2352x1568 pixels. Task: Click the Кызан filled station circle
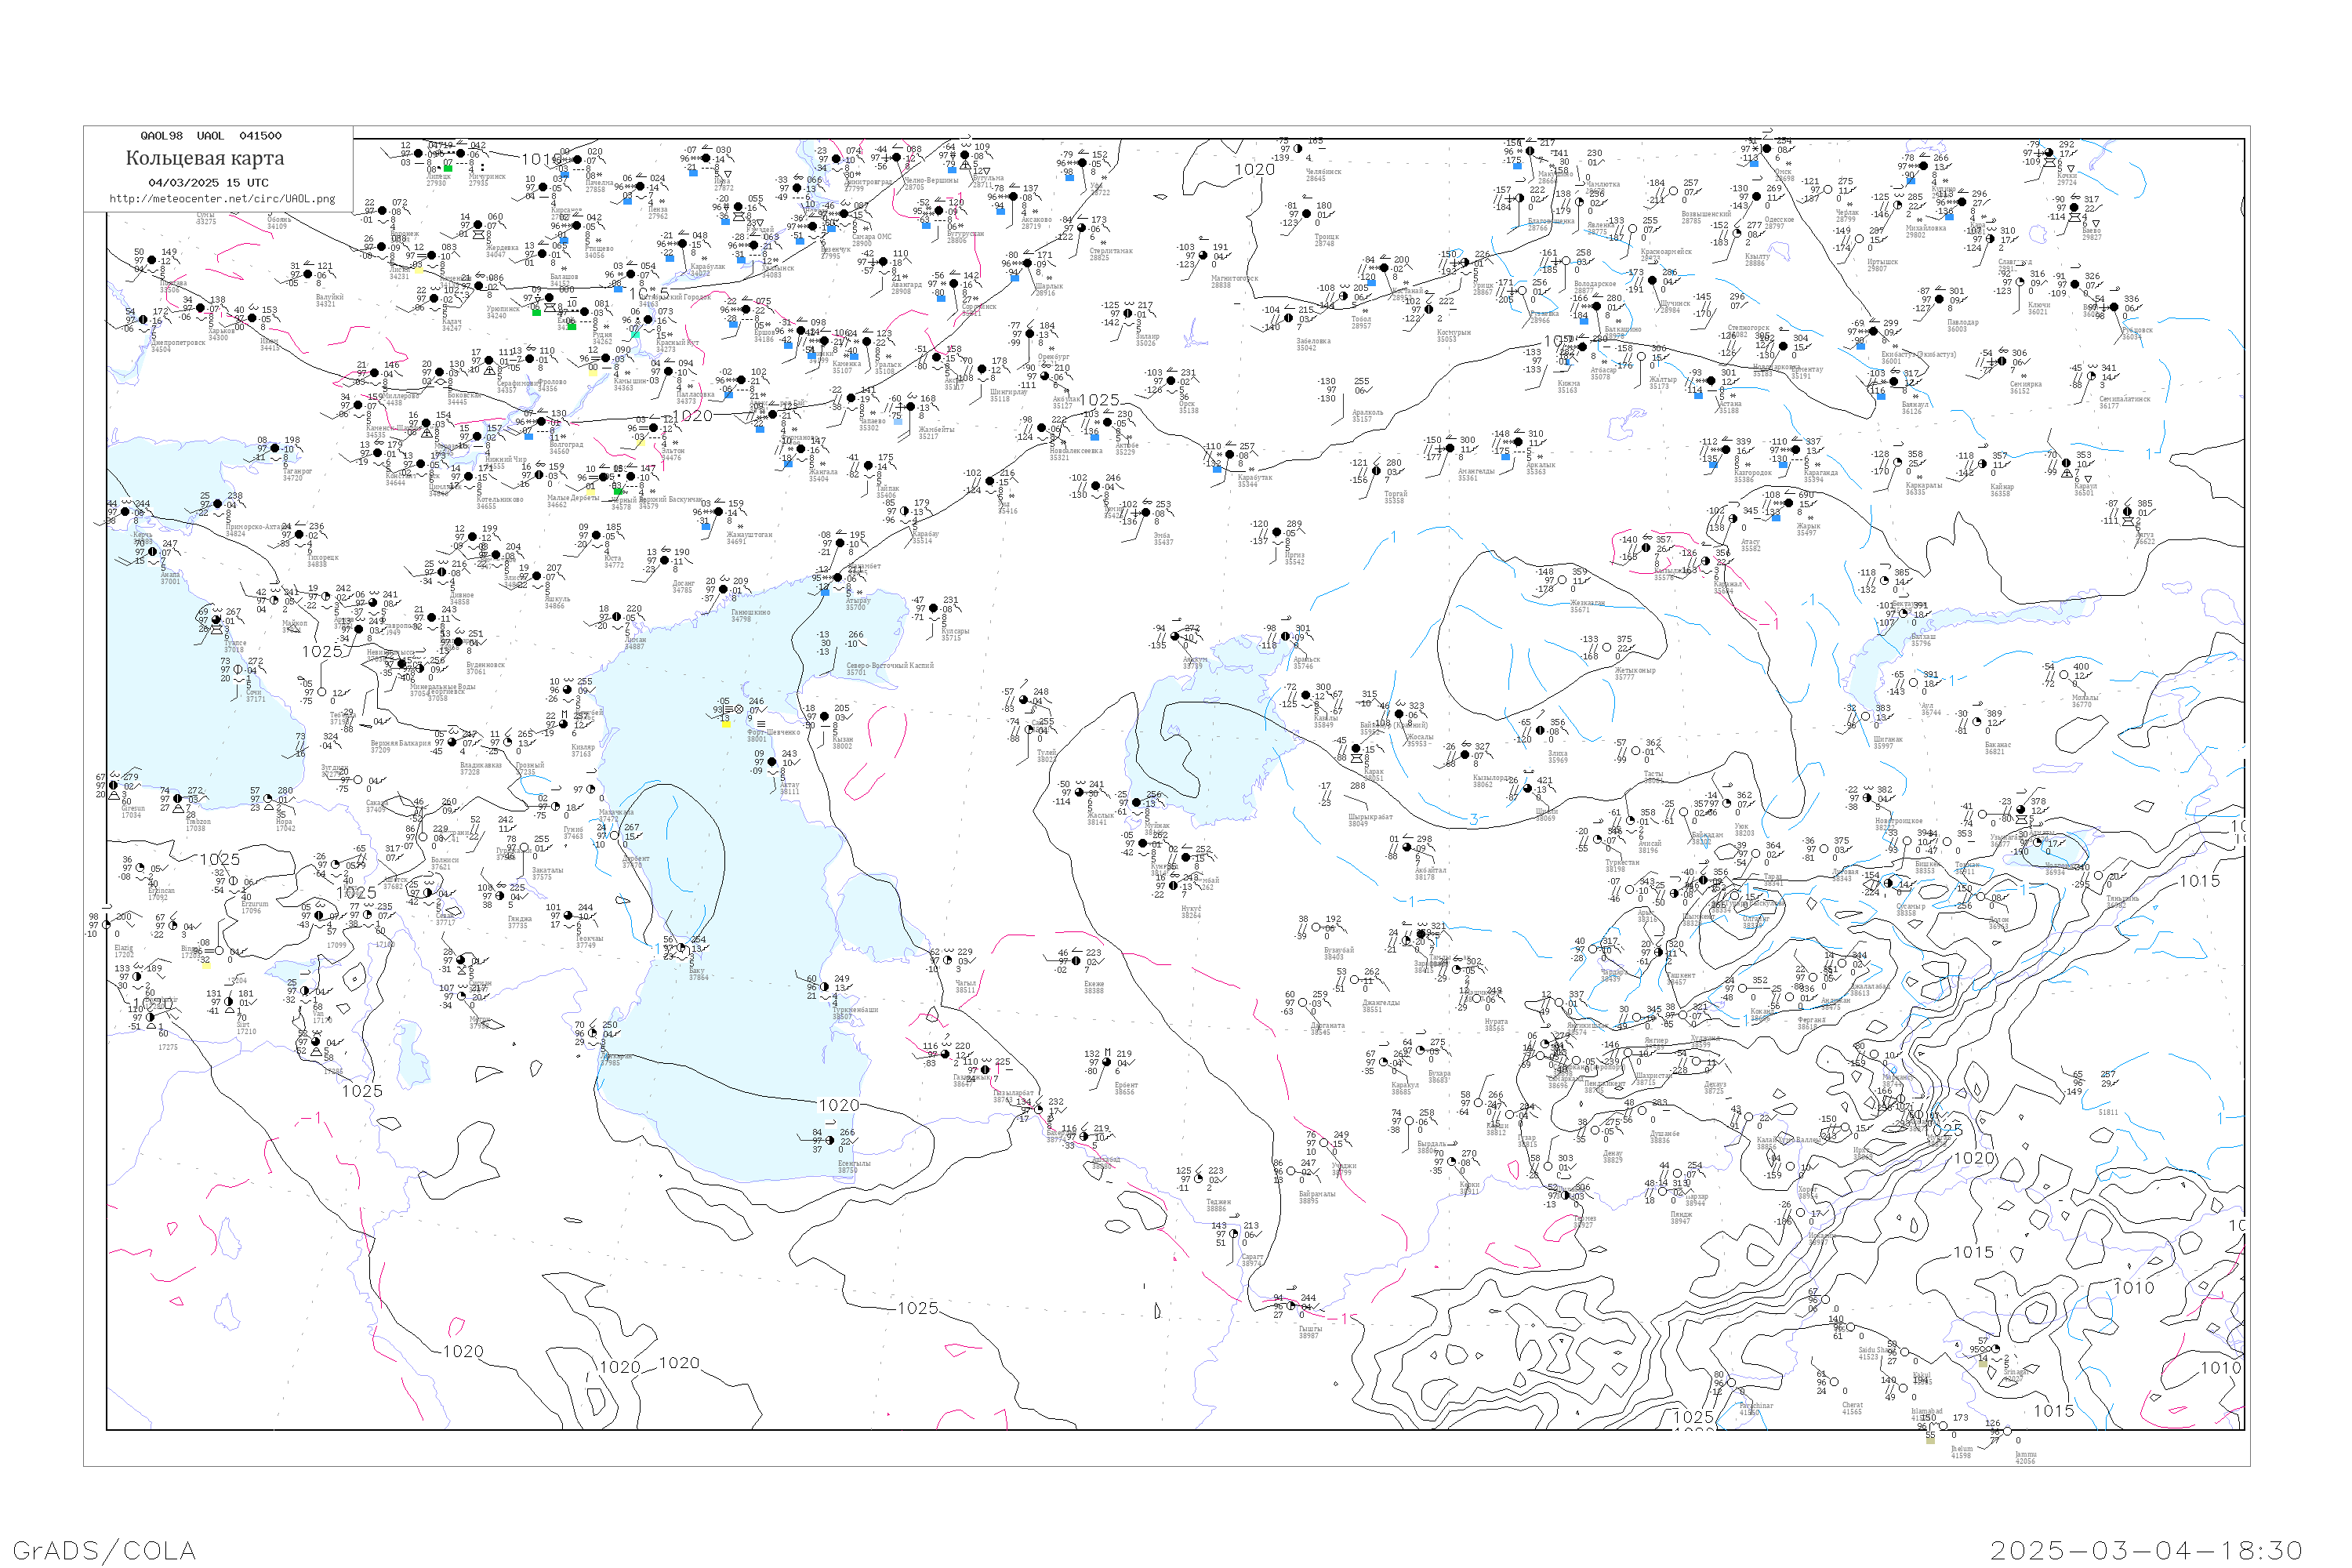point(824,716)
